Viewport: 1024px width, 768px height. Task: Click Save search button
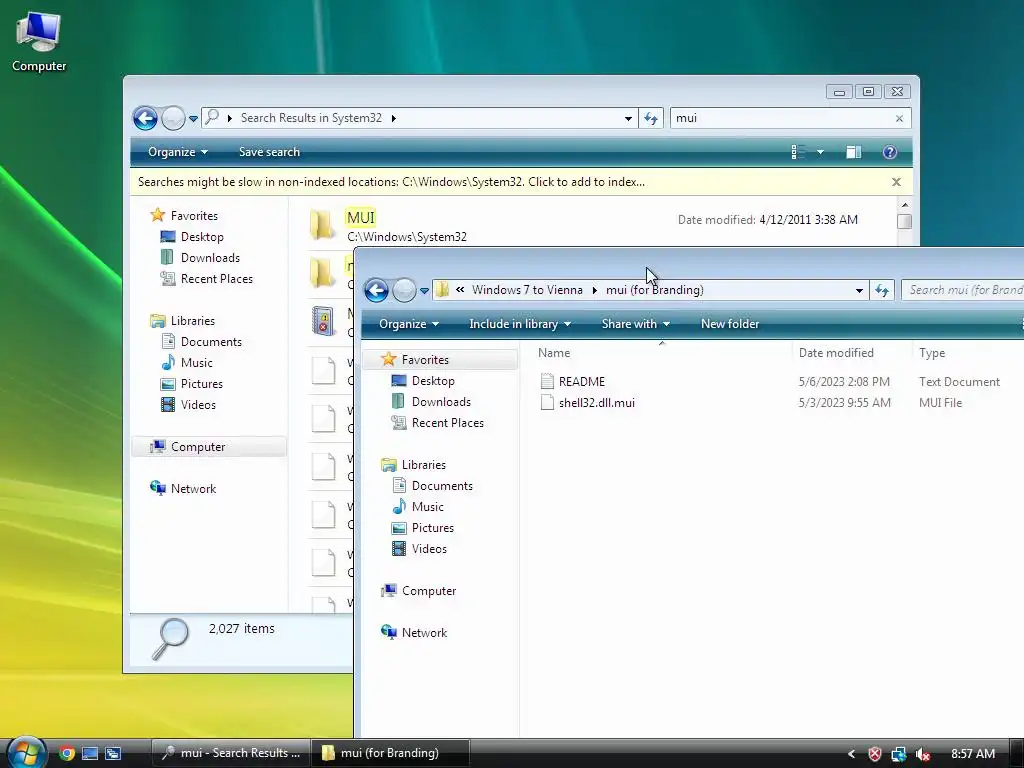269,152
